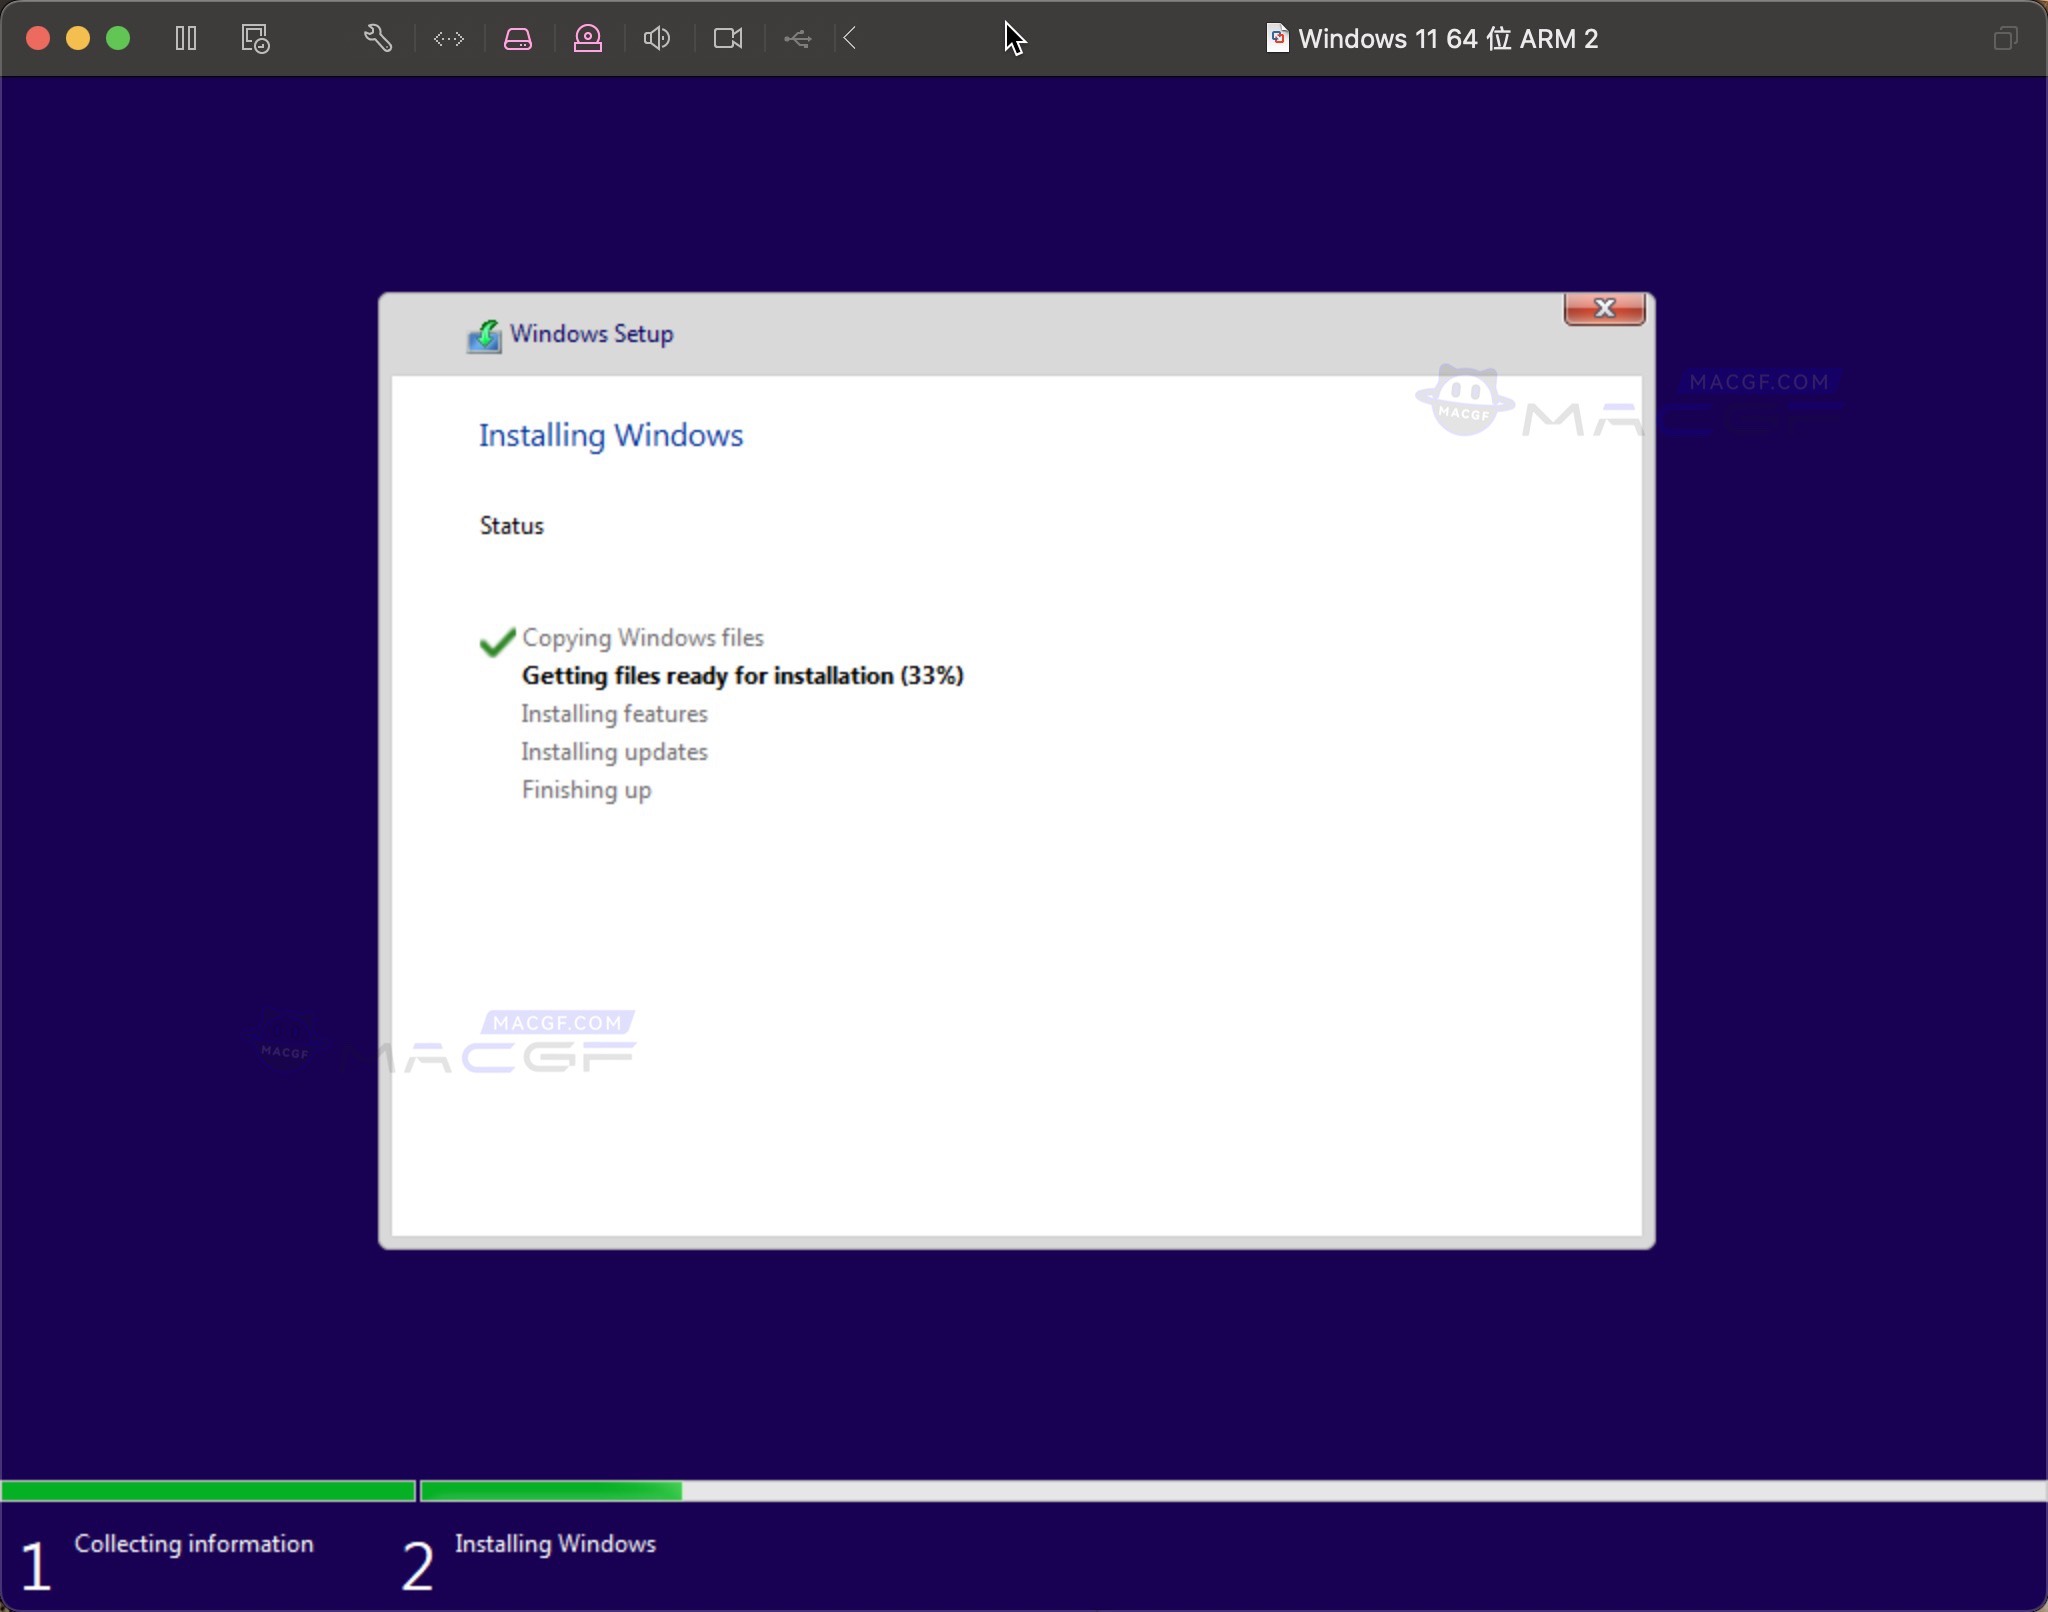
Task: Click the network adapter toolbar icon
Action: (x=448, y=38)
